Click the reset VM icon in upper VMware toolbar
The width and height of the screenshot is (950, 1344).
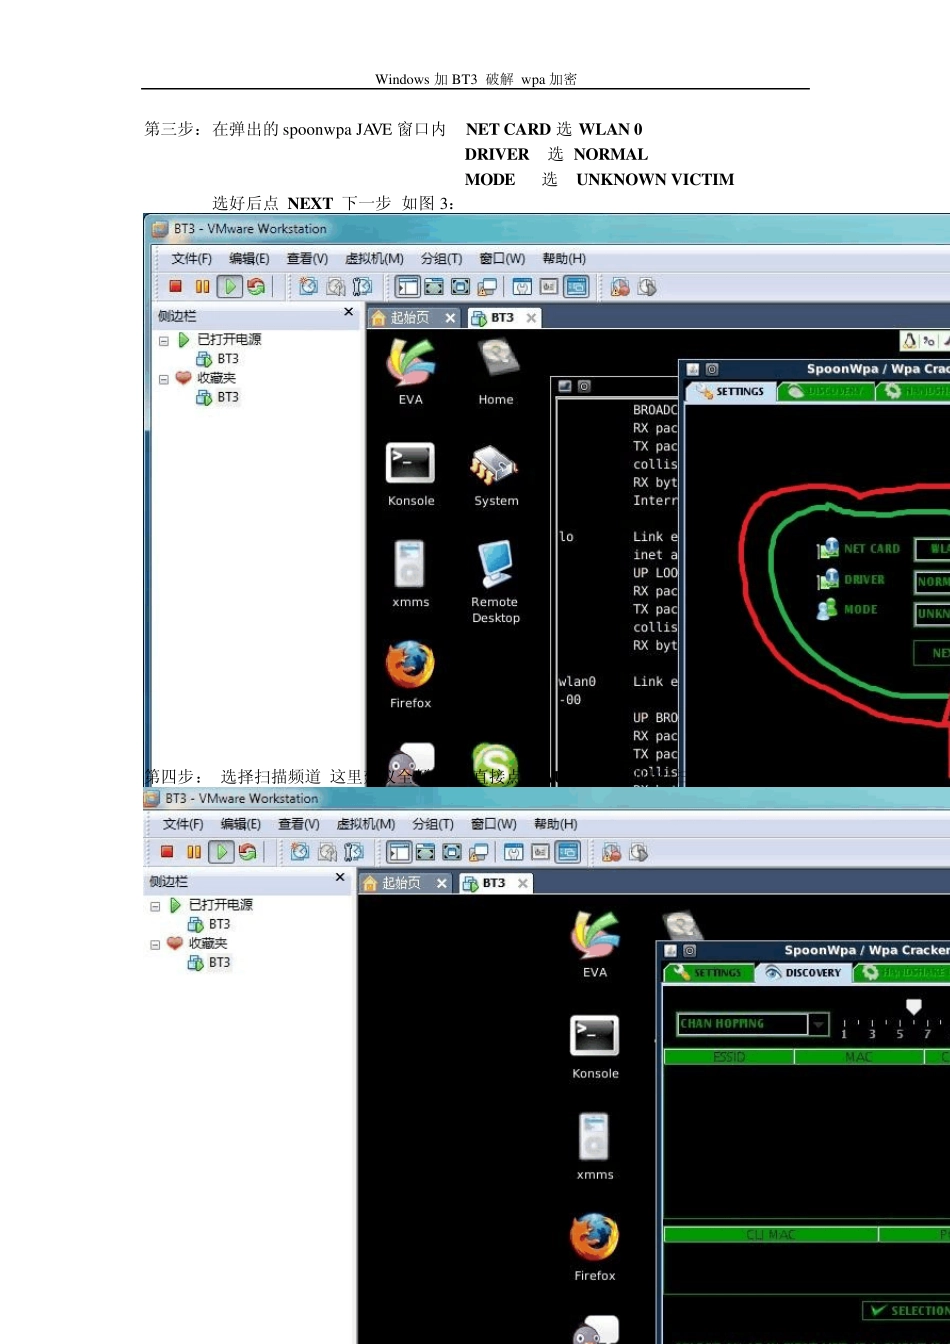(256, 287)
